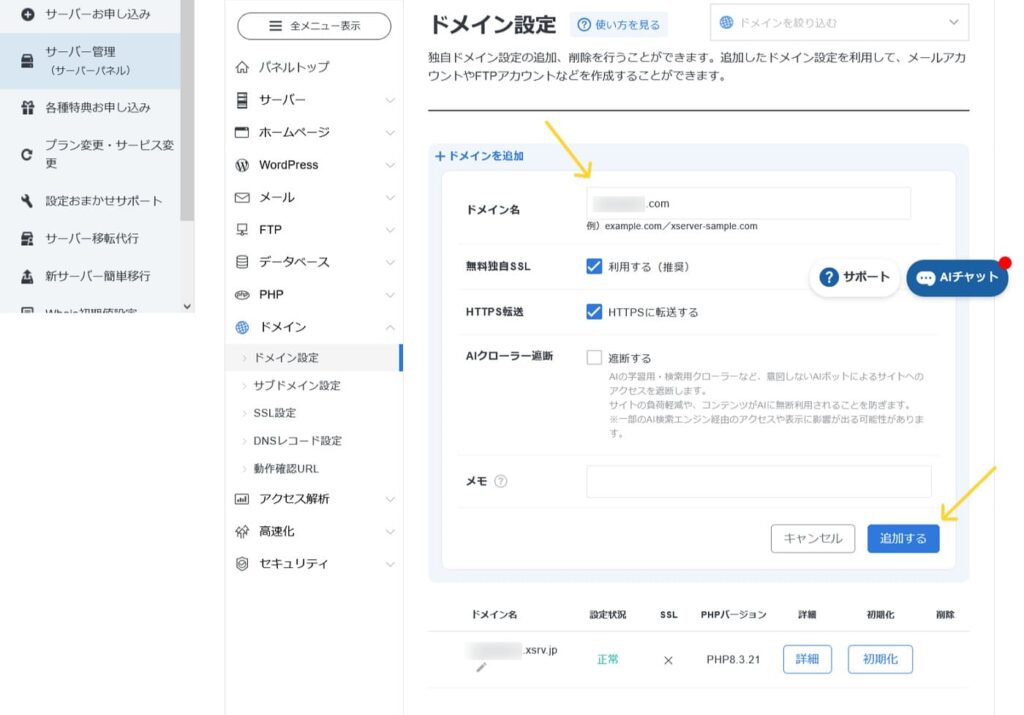Expand the アクセス解析 menu chevron
Image resolution: width=1024 pixels, height=715 pixels.
390,500
